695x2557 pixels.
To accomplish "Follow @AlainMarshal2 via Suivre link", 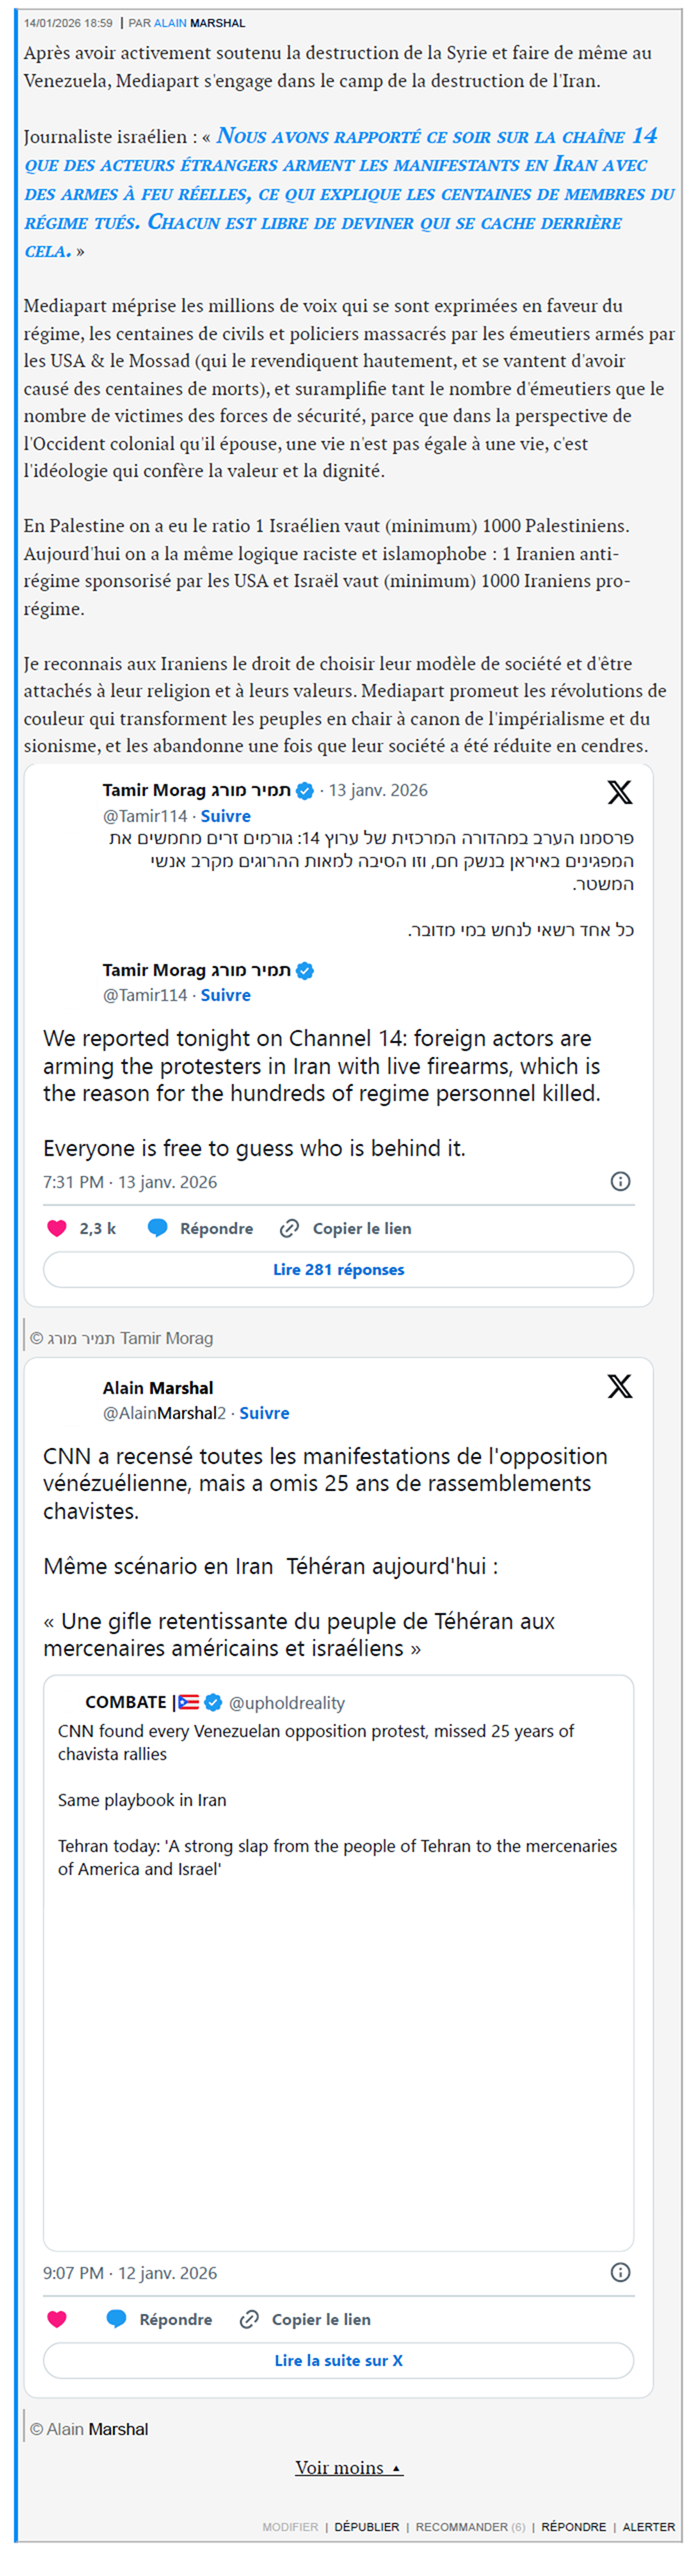I will tap(264, 1413).
